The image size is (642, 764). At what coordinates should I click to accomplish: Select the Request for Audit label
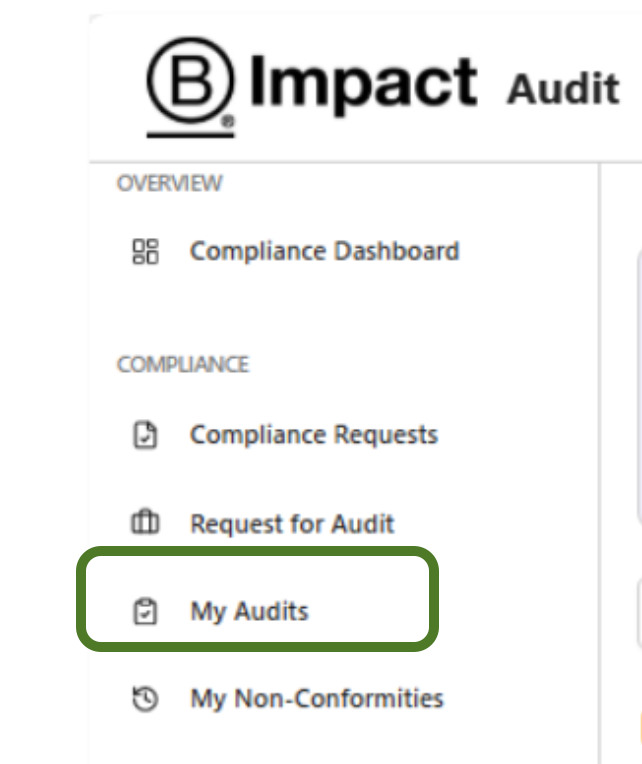(x=292, y=524)
